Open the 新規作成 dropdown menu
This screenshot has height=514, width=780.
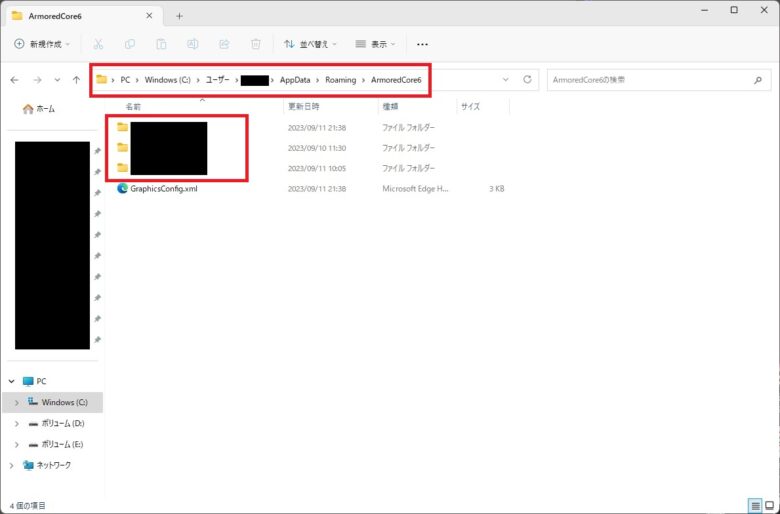43,44
